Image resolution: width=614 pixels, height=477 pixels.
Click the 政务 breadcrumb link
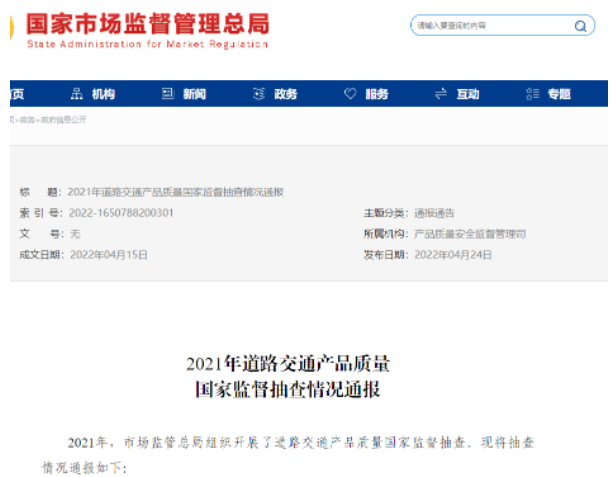click(x=27, y=119)
